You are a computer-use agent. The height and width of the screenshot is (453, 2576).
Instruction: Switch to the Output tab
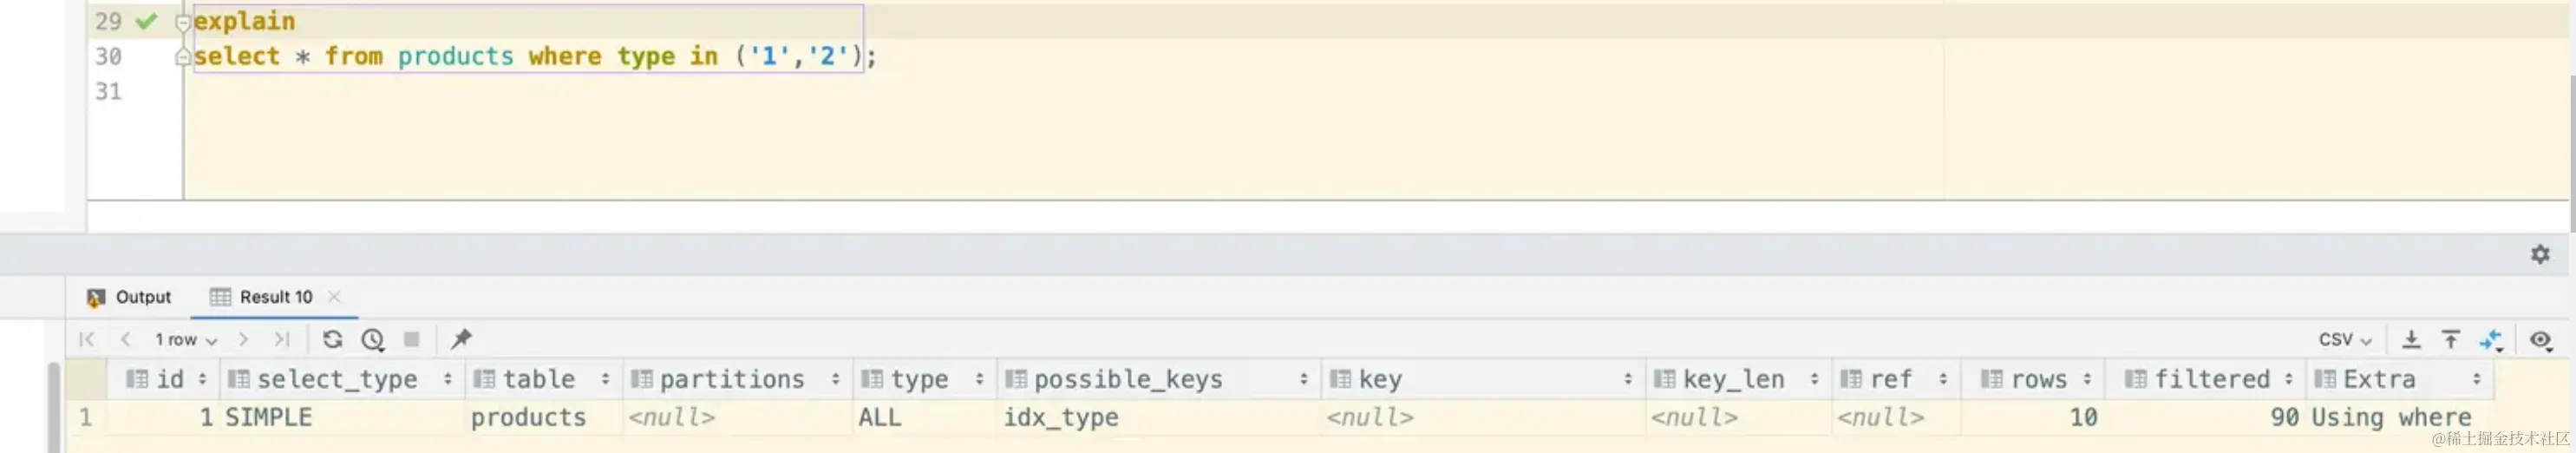tap(130, 297)
